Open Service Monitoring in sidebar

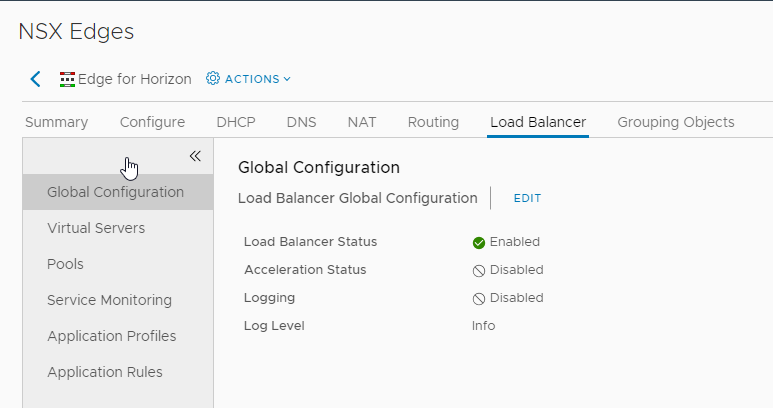[x=118, y=300]
